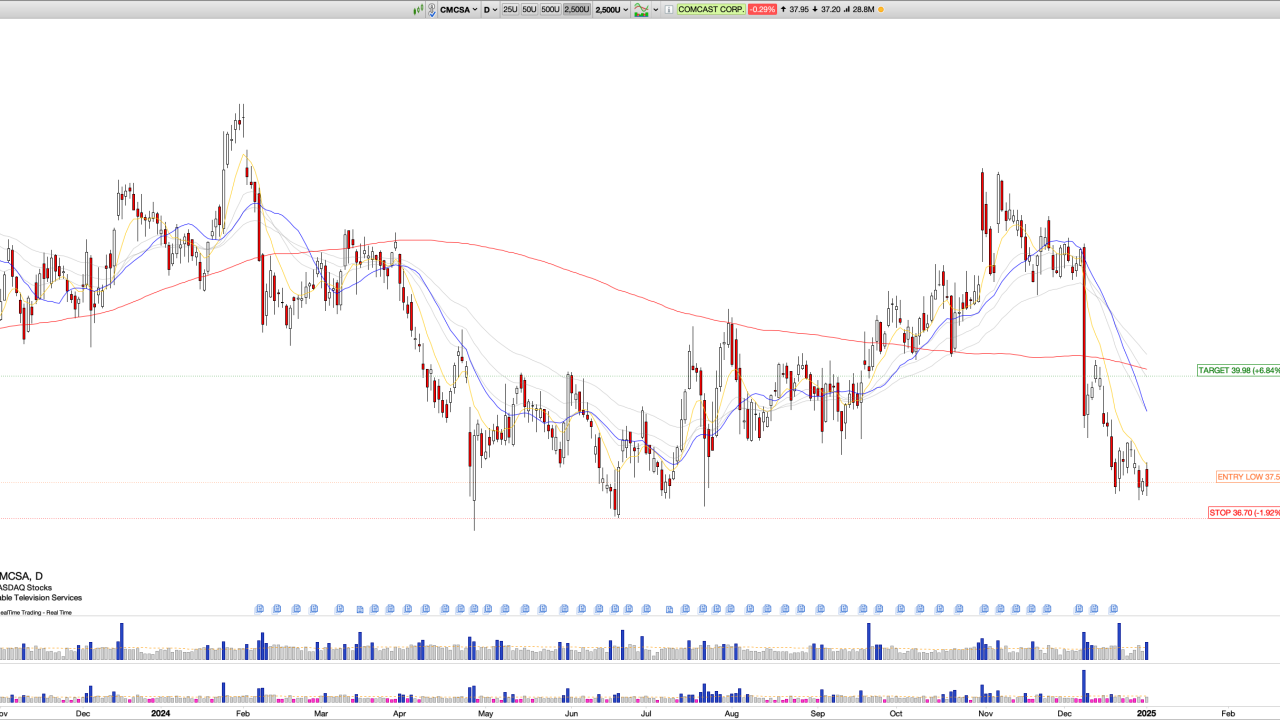The width and height of the screenshot is (1280, 720).
Task: Click the Aug label on time axis
Action: pyautogui.click(x=731, y=714)
